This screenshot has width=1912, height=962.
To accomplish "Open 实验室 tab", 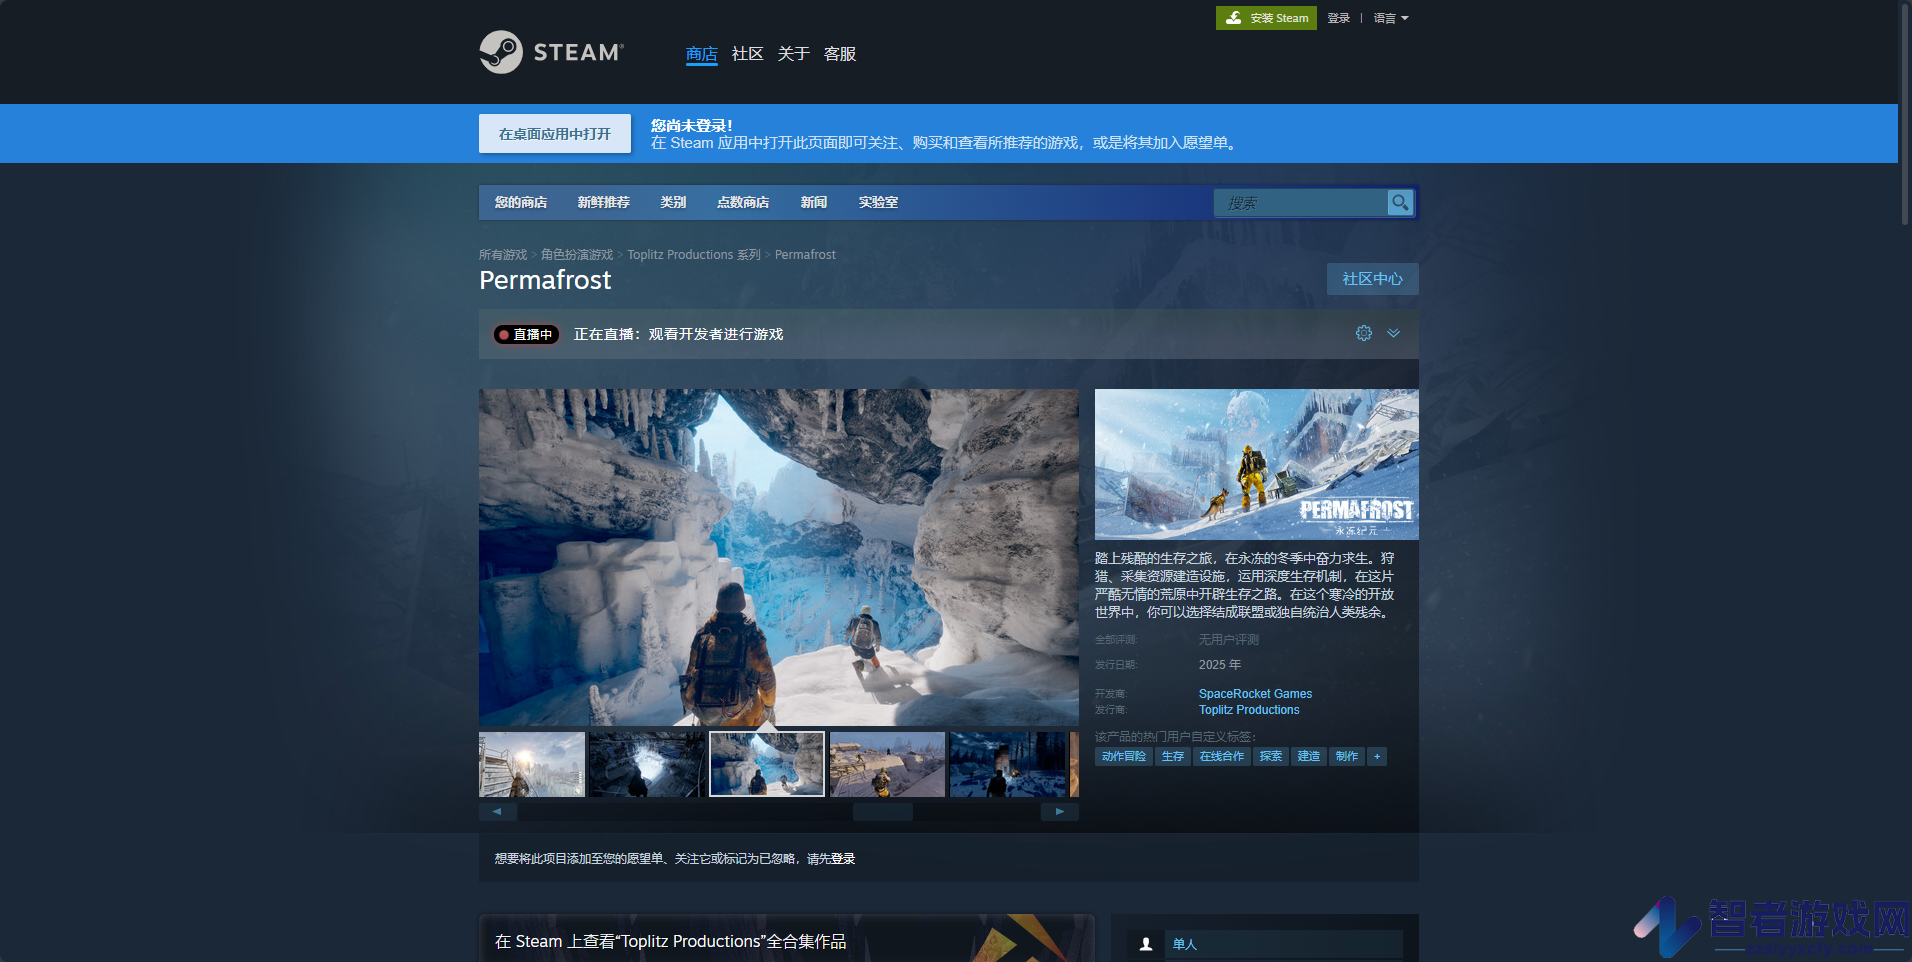I will pos(878,202).
